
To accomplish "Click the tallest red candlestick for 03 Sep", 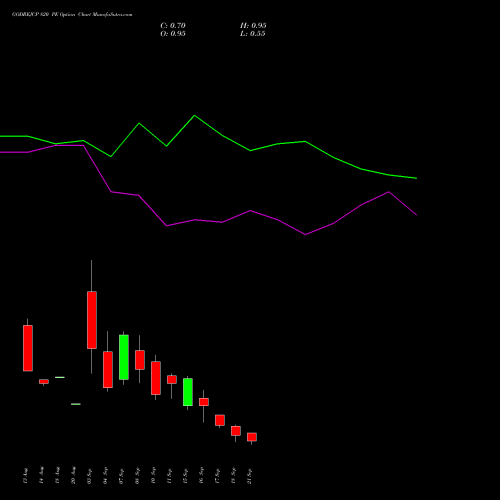I will coord(92,320).
